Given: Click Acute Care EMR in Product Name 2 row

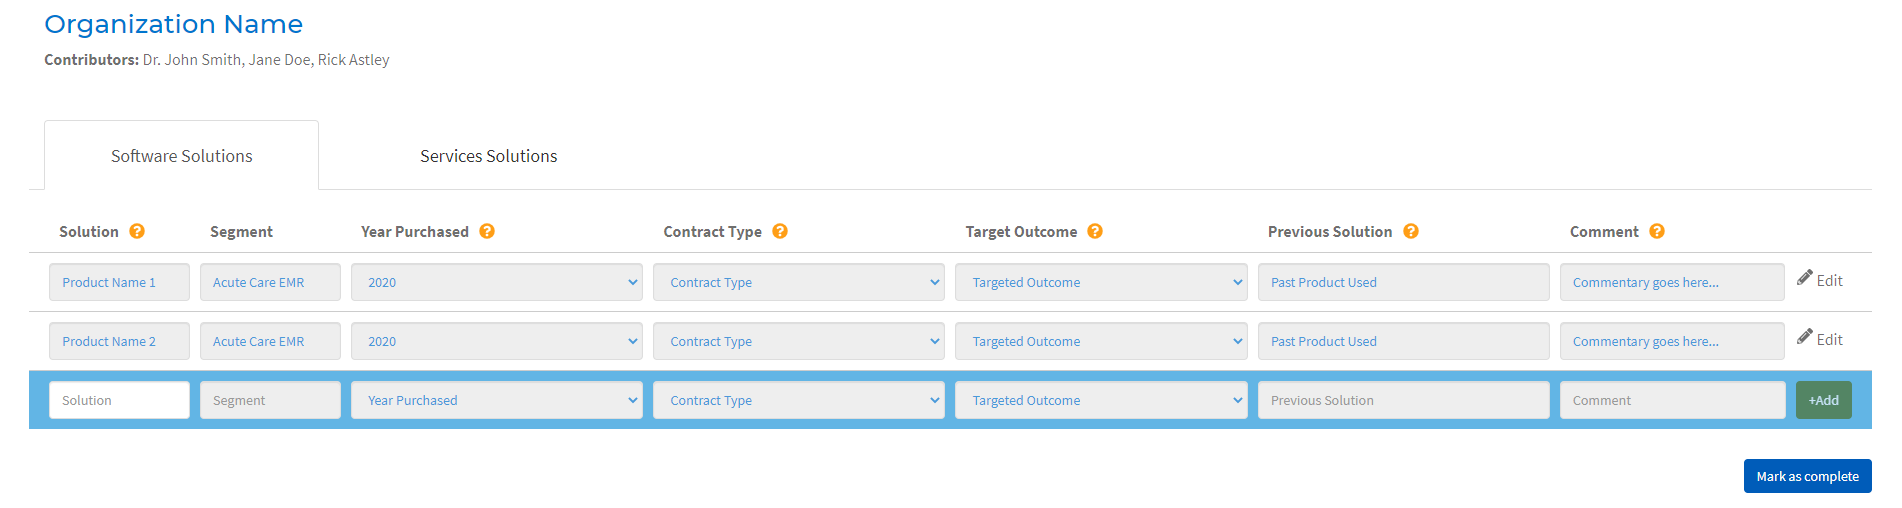Looking at the screenshot, I should coord(270,341).
